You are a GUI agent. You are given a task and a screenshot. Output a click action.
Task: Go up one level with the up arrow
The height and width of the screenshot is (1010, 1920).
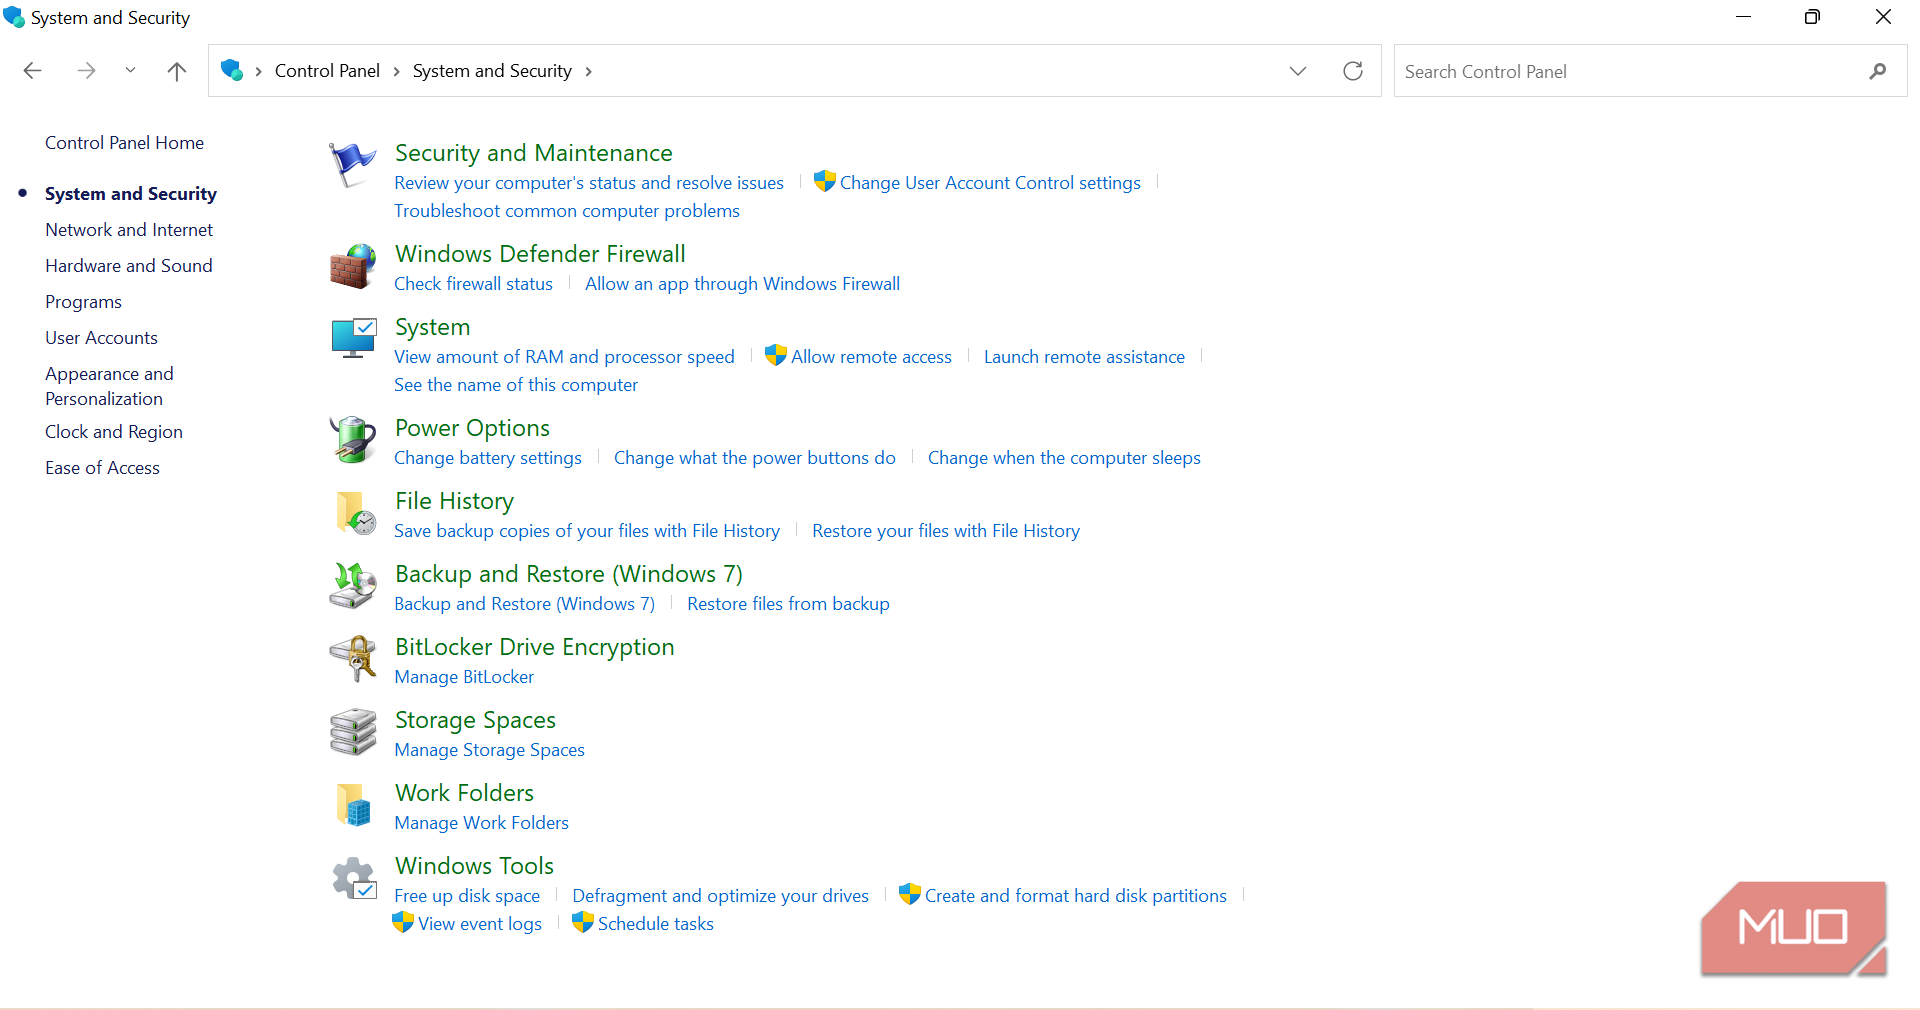[x=177, y=71]
